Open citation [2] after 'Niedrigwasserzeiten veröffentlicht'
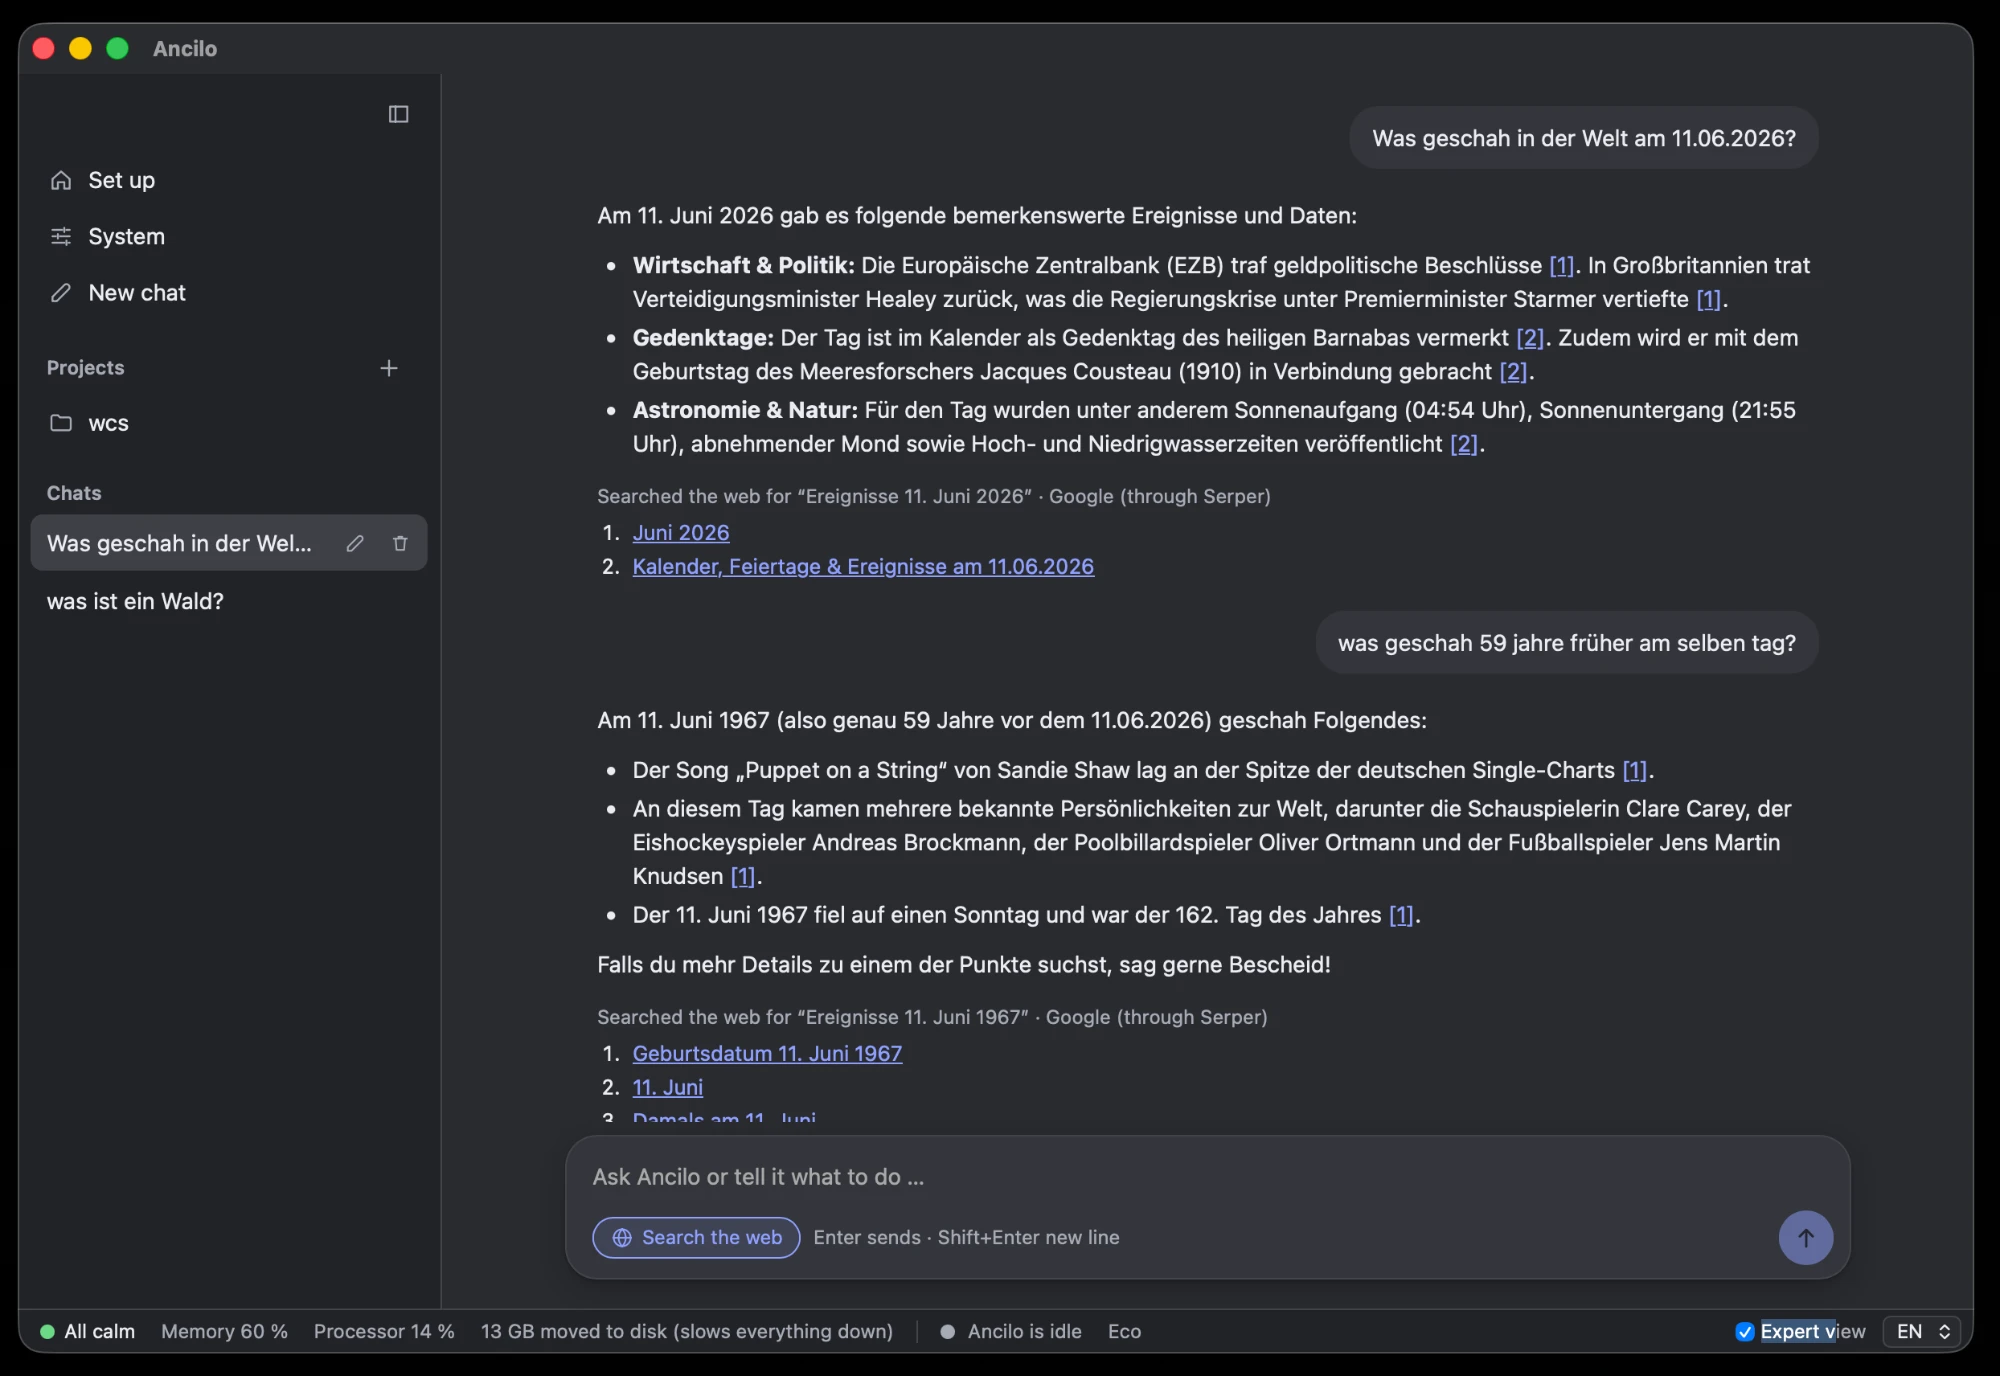2000x1376 pixels. click(x=1464, y=444)
